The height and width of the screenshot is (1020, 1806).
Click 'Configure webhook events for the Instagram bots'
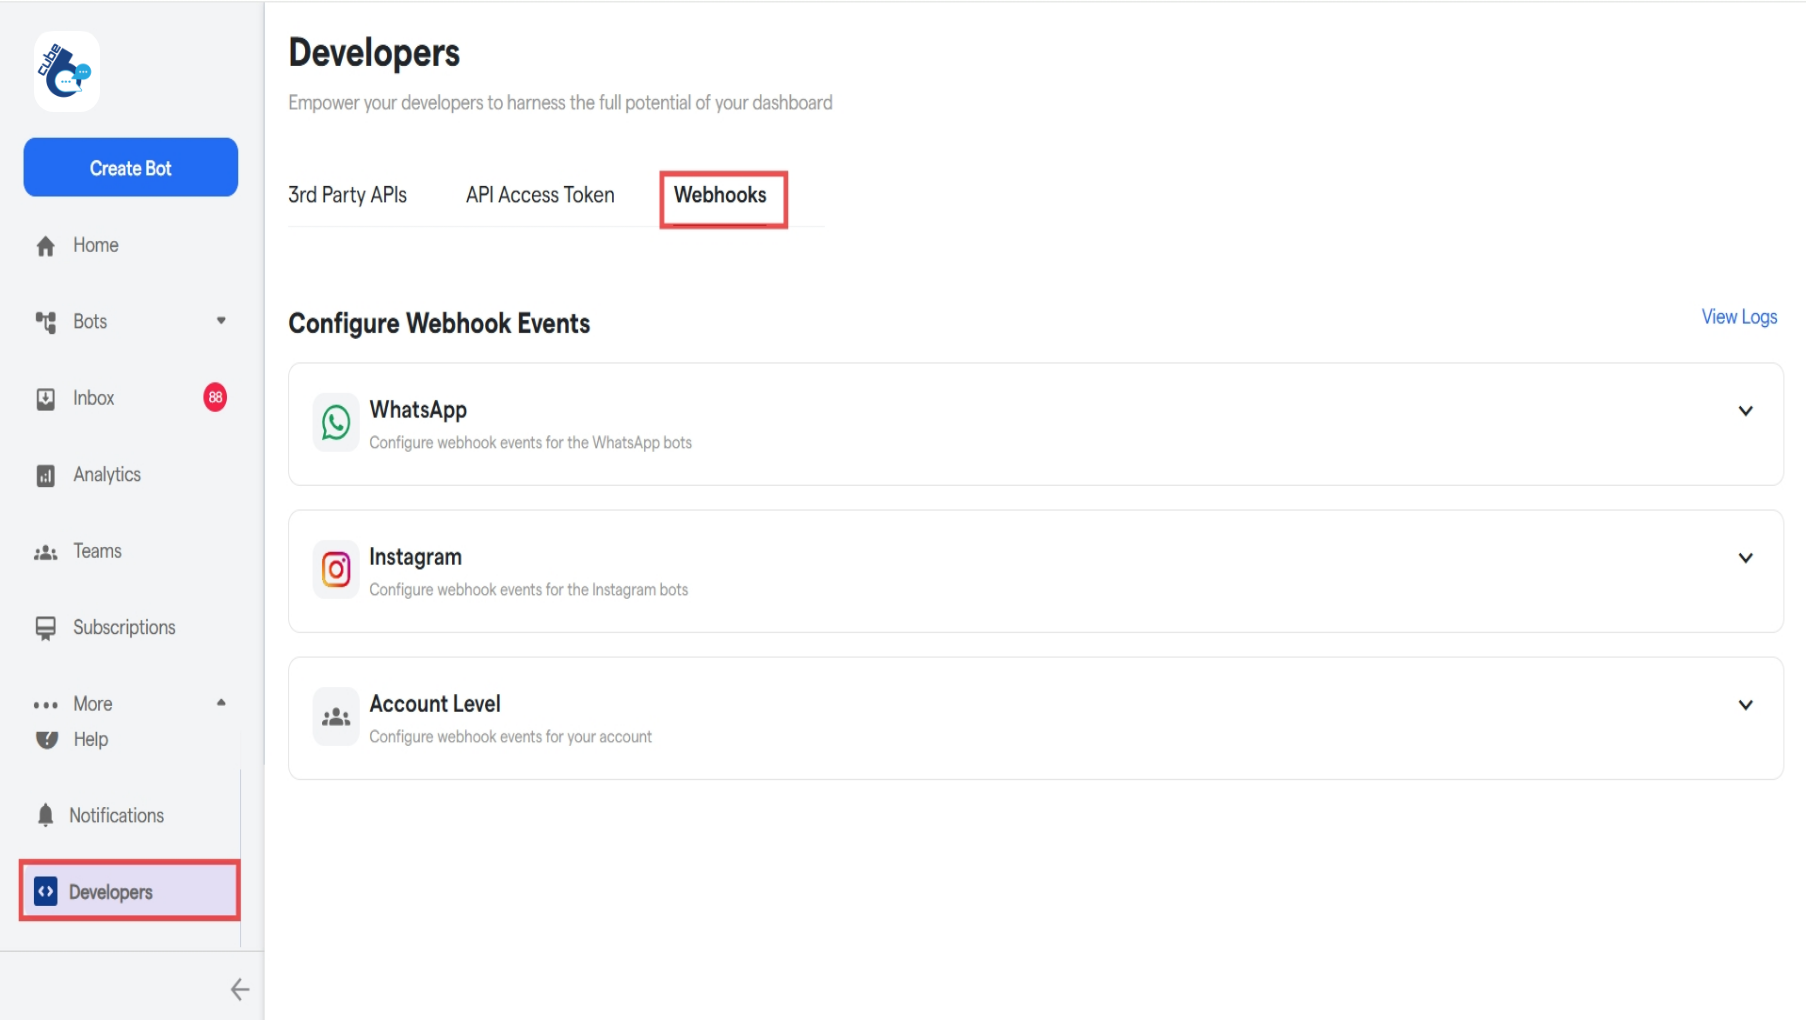[528, 590]
